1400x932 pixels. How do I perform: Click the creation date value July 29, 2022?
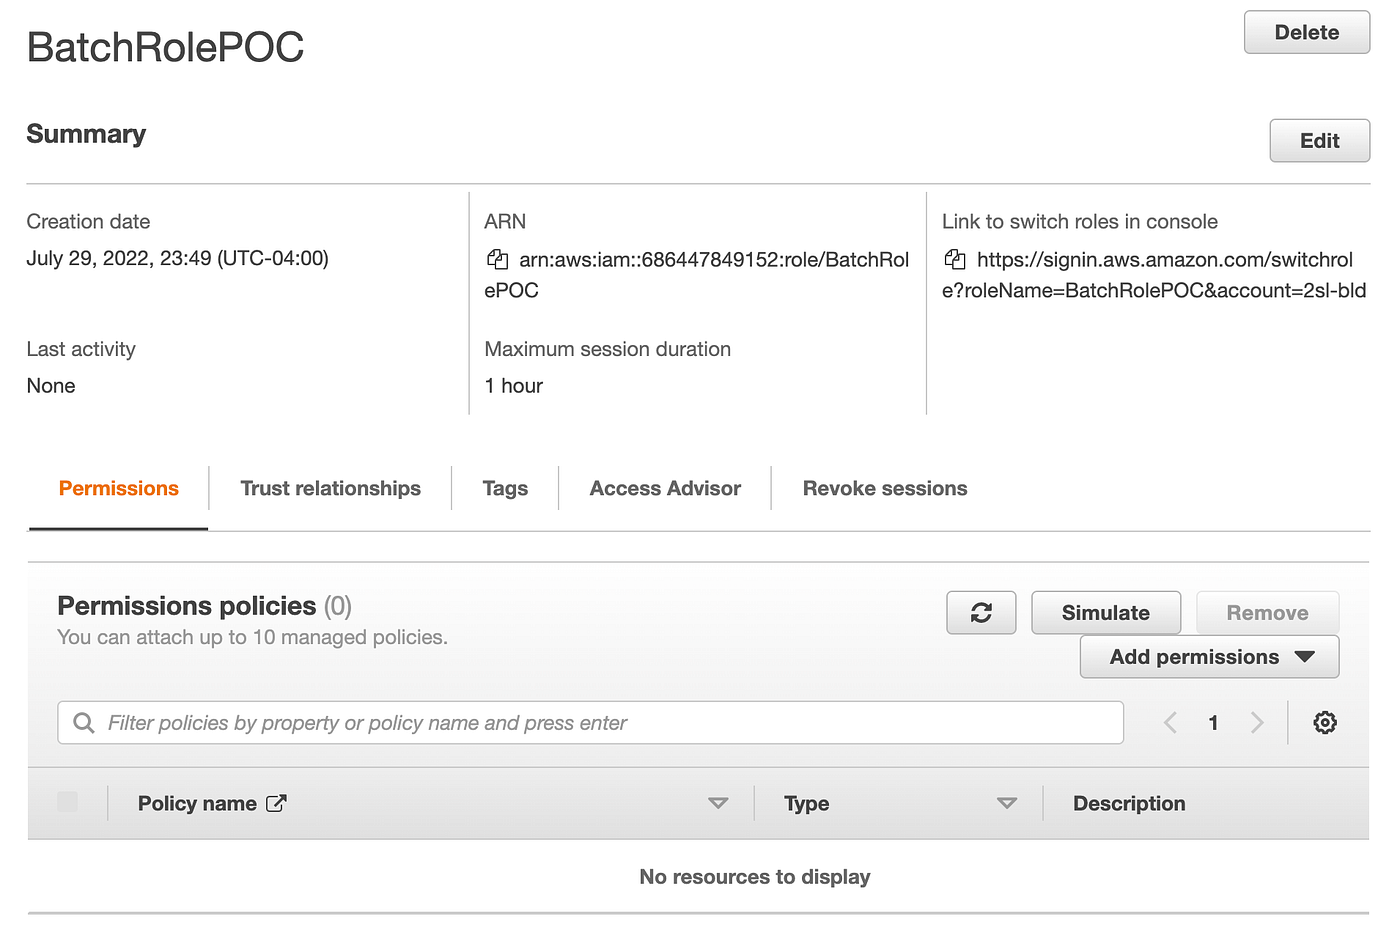178,258
